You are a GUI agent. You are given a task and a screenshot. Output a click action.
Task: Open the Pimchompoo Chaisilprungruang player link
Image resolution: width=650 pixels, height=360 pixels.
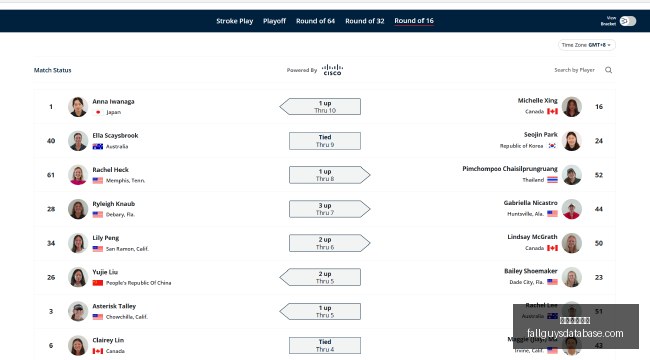[510, 169]
